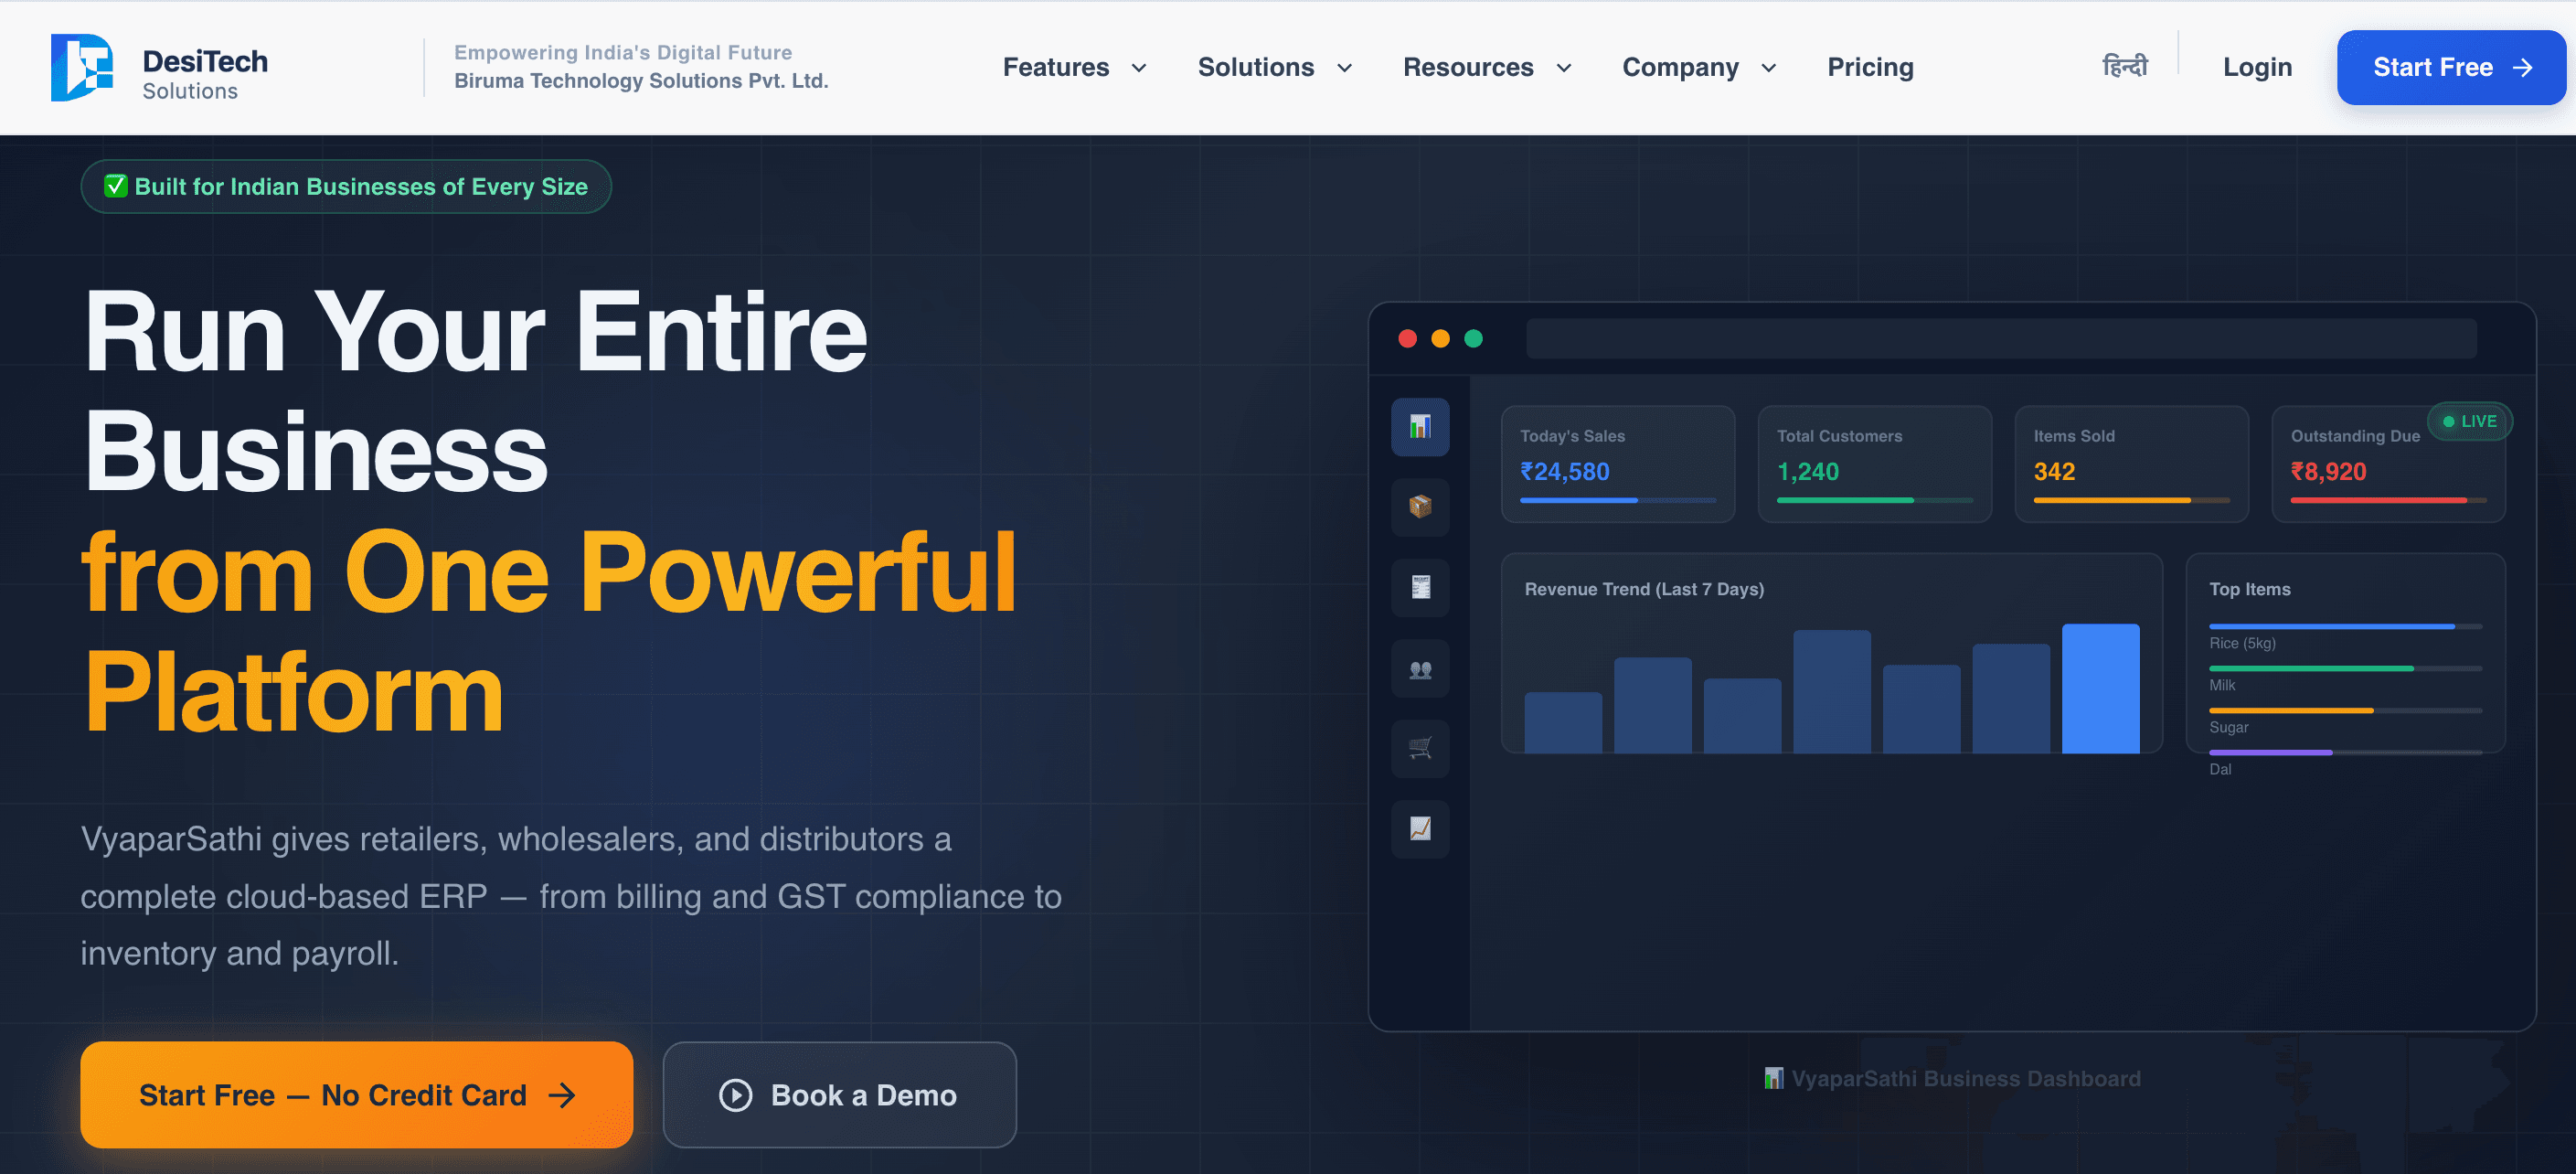Click the Items Sold orange progress bar
Viewport: 2576px width, 1174px height.
2131,500
